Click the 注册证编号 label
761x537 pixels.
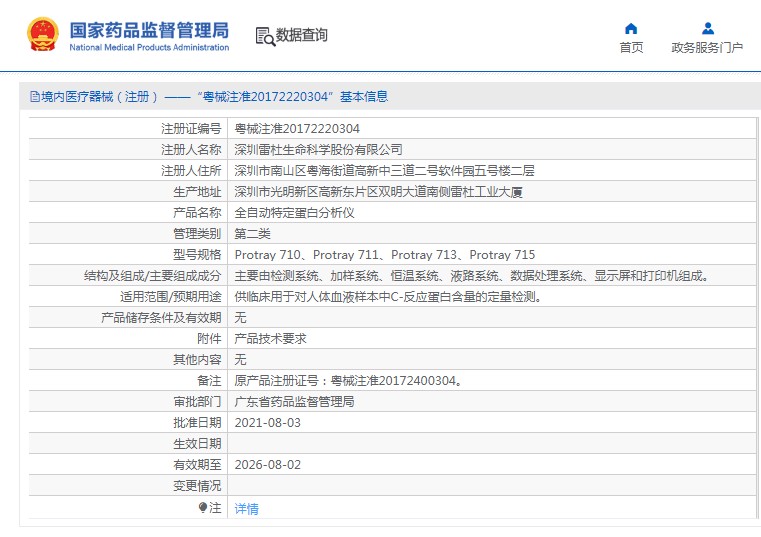pos(191,129)
